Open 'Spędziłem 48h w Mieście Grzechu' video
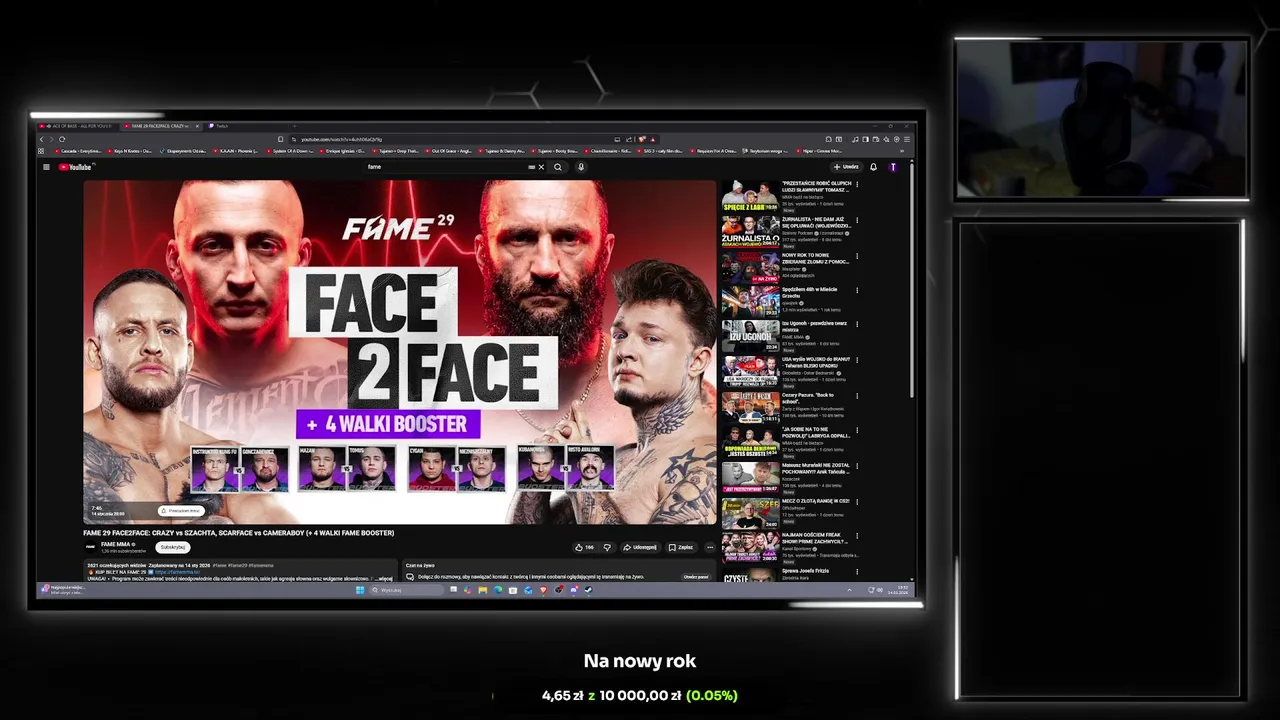The height and width of the screenshot is (720, 1280). [x=751, y=301]
